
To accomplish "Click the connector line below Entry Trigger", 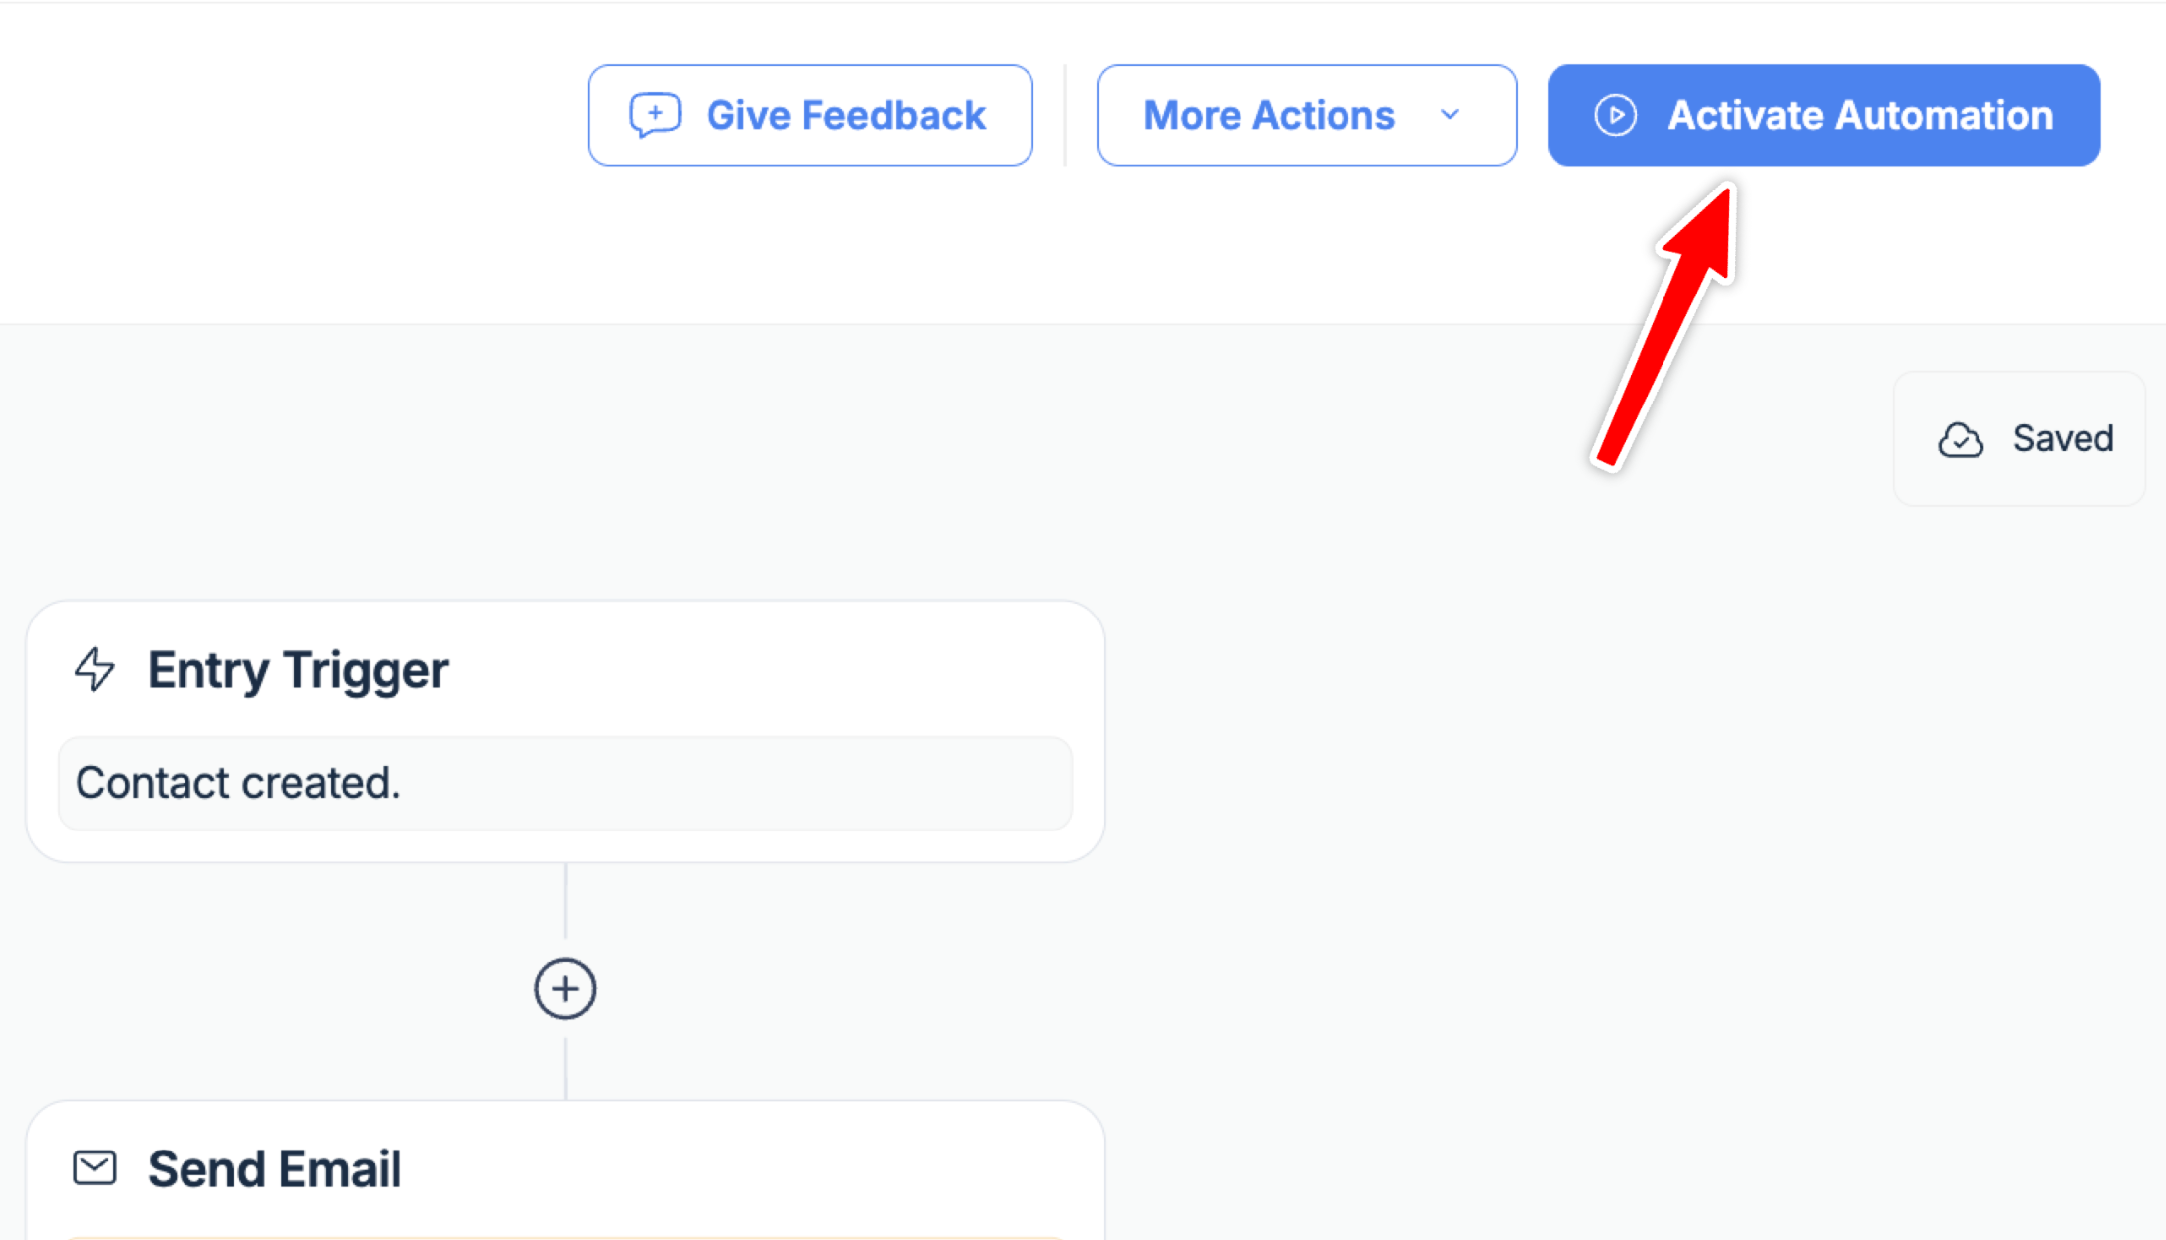I will 565,900.
